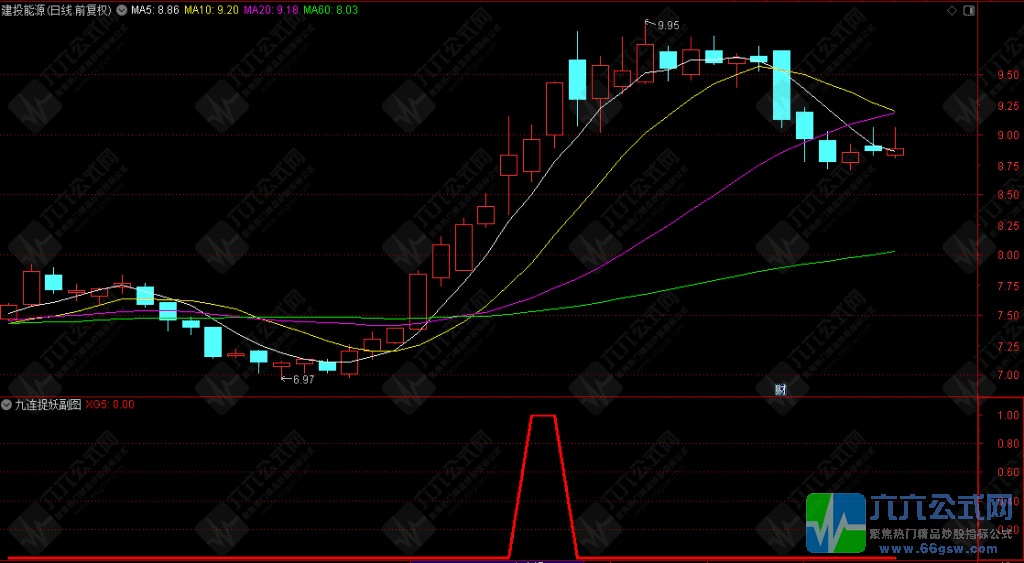Click the 财 finance marker icon on chart
This screenshot has width=1024, height=563.
point(780,390)
